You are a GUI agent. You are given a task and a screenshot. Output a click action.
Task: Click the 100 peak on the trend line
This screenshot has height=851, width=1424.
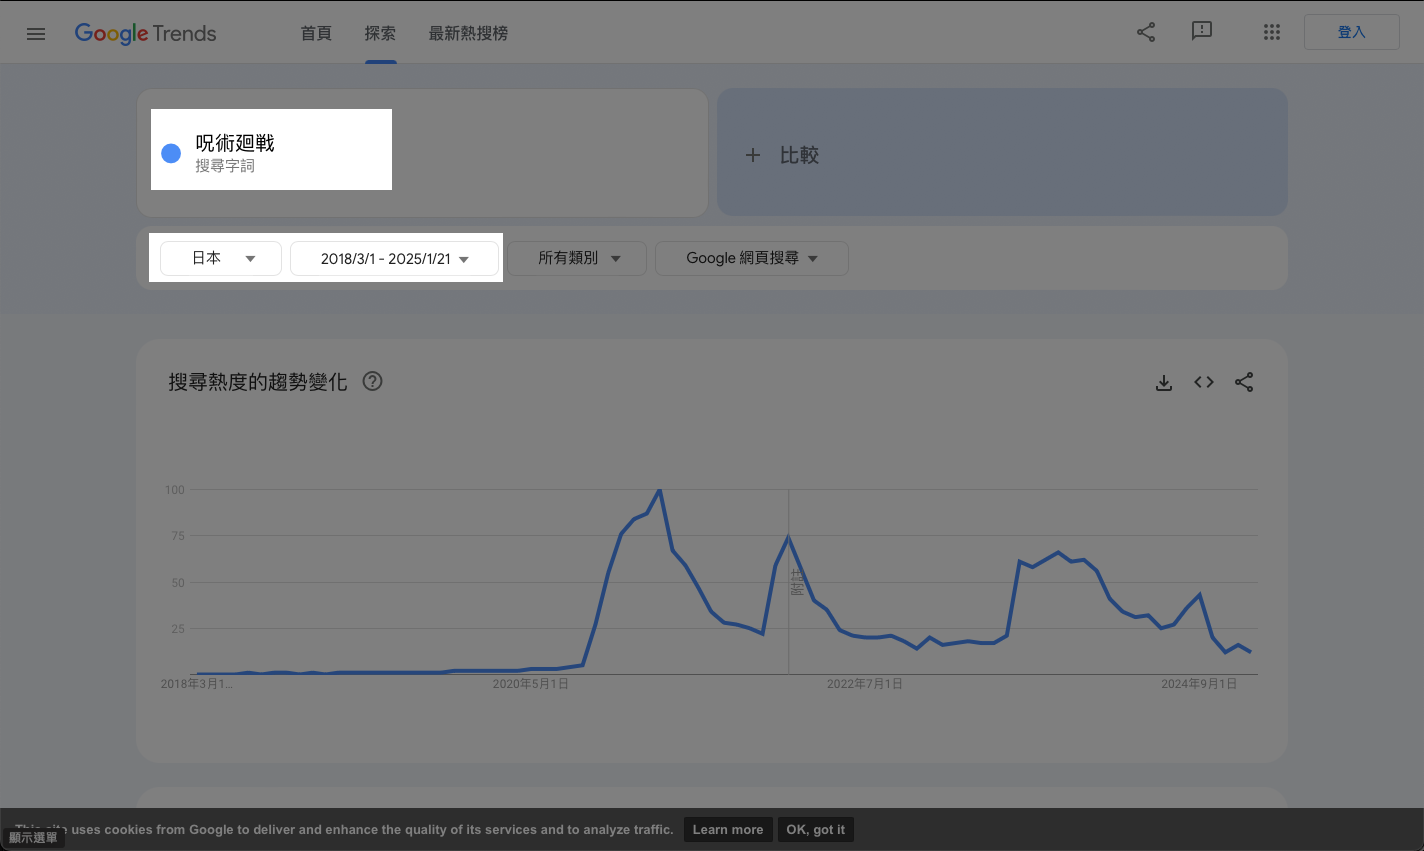pyautogui.click(x=659, y=490)
